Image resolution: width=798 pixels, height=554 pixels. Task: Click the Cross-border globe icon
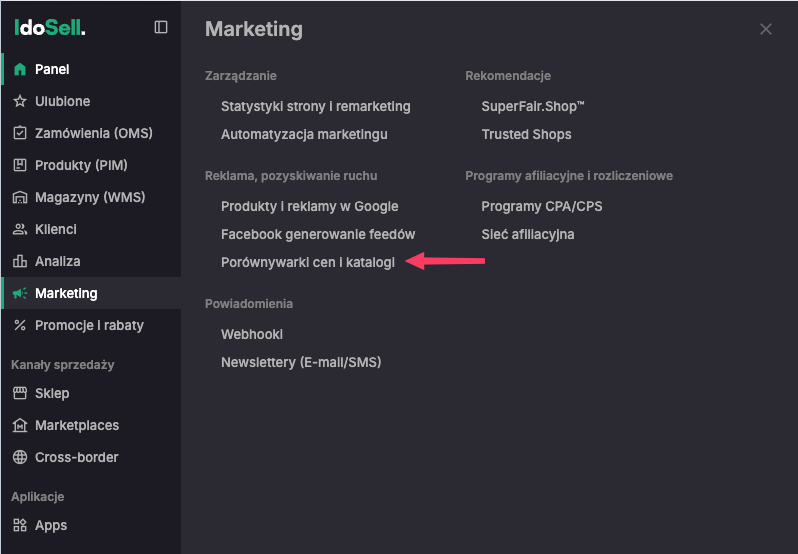[x=20, y=457]
